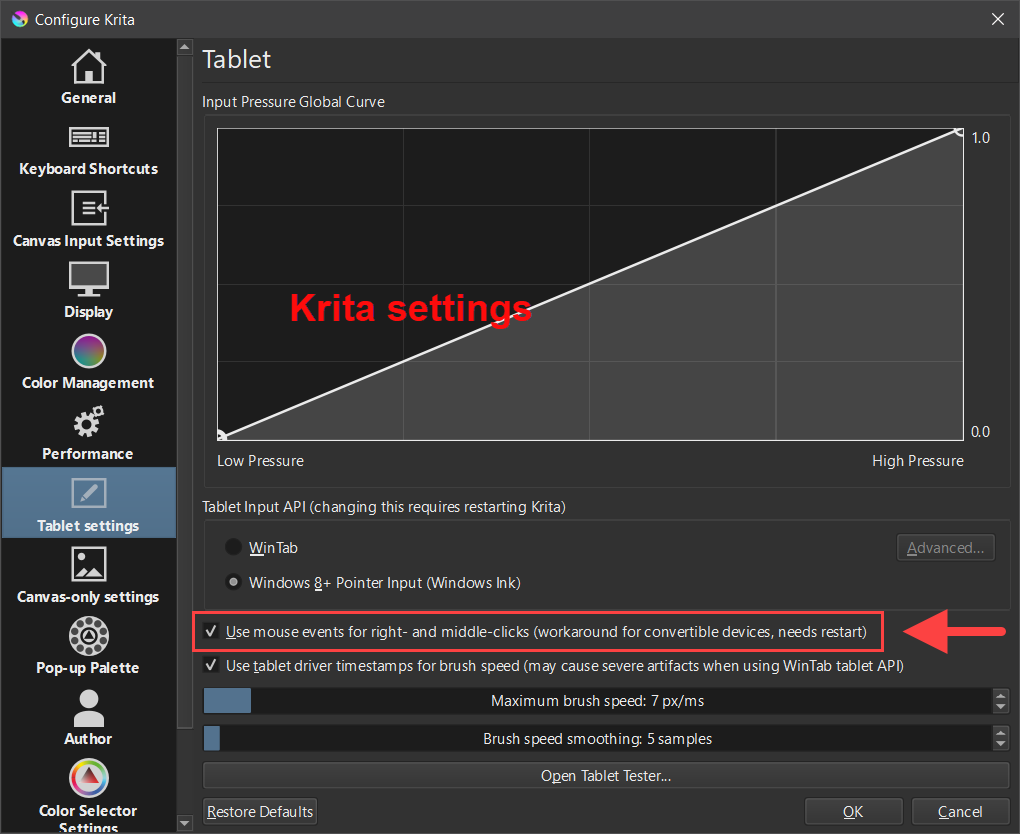Viewport: 1020px width, 834px height.
Task: Toggle tablet driver timestamps checkbox
Action: click(211, 665)
